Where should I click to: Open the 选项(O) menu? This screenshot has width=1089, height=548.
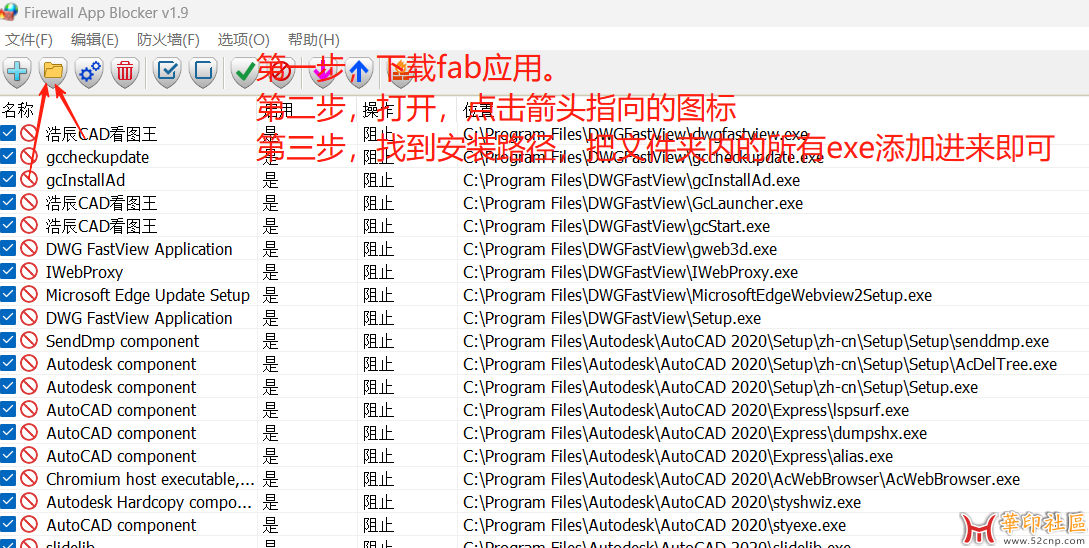243,40
